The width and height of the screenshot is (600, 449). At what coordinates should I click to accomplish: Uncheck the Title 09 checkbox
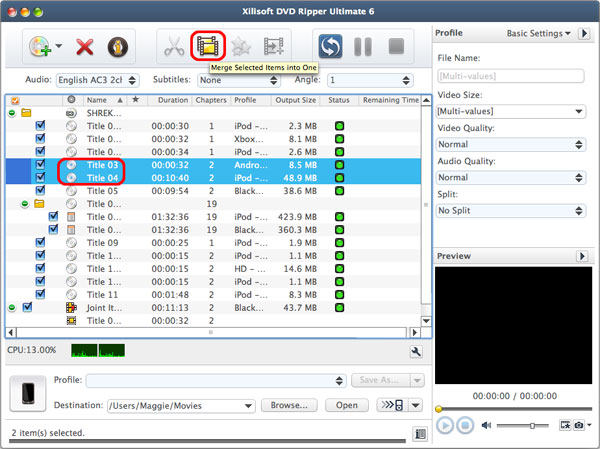[x=40, y=242]
